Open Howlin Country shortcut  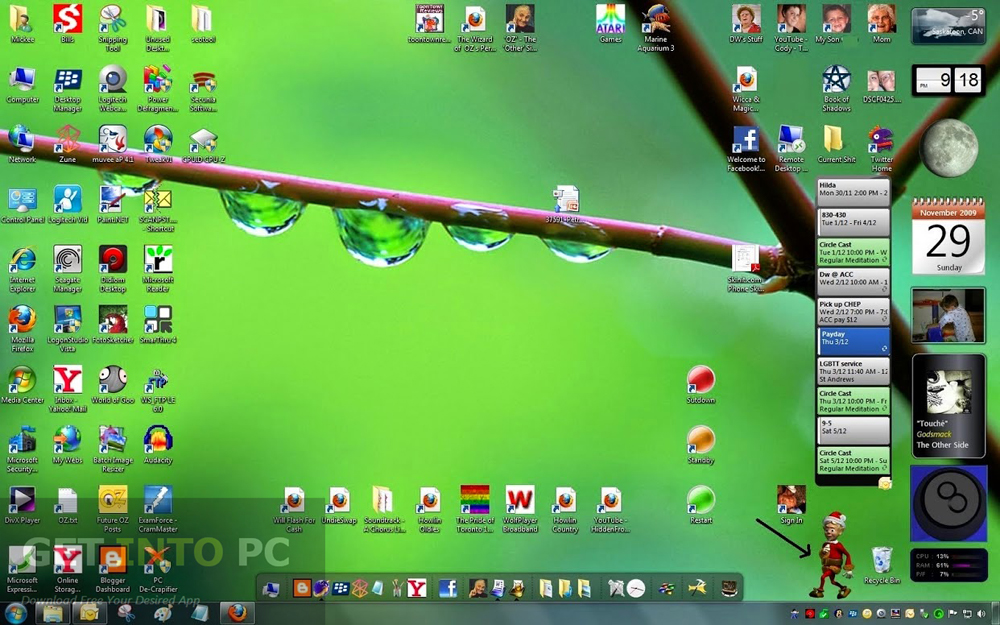[x=565, y=509]
